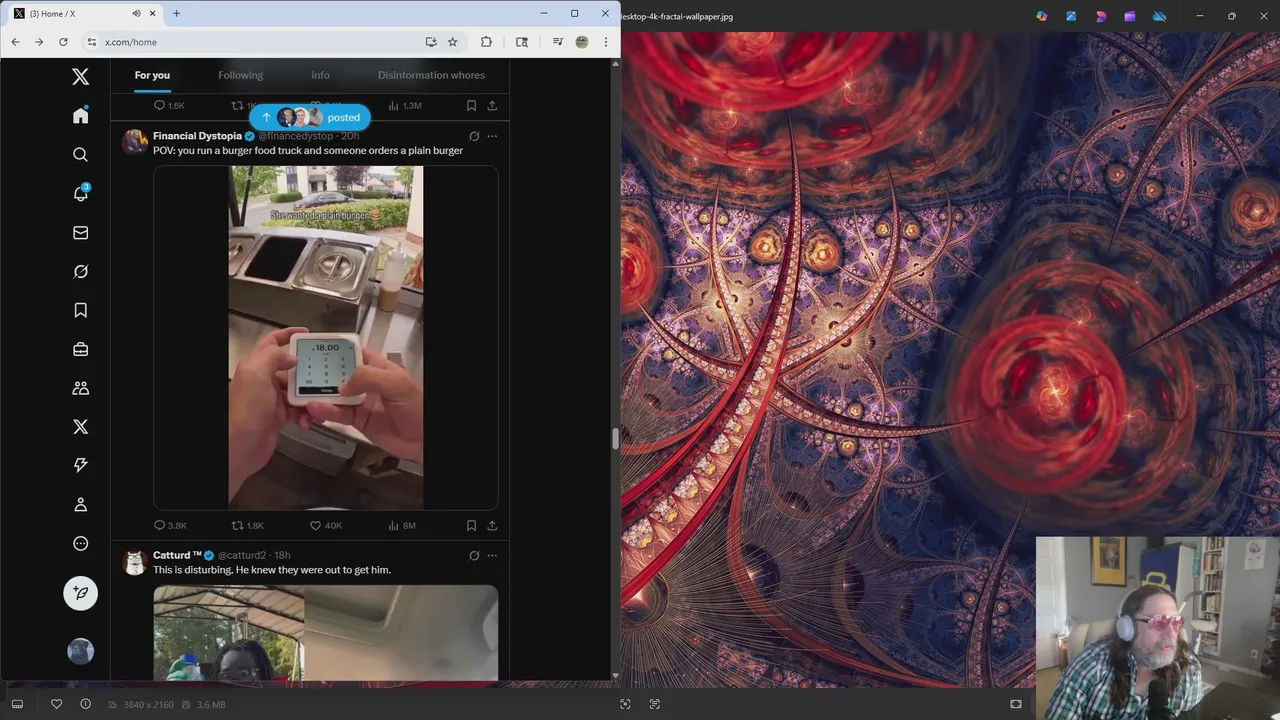Click the compose Post button
This screenshot has height=720, width=1280.
pyautogui.click(x=81, y=593)
